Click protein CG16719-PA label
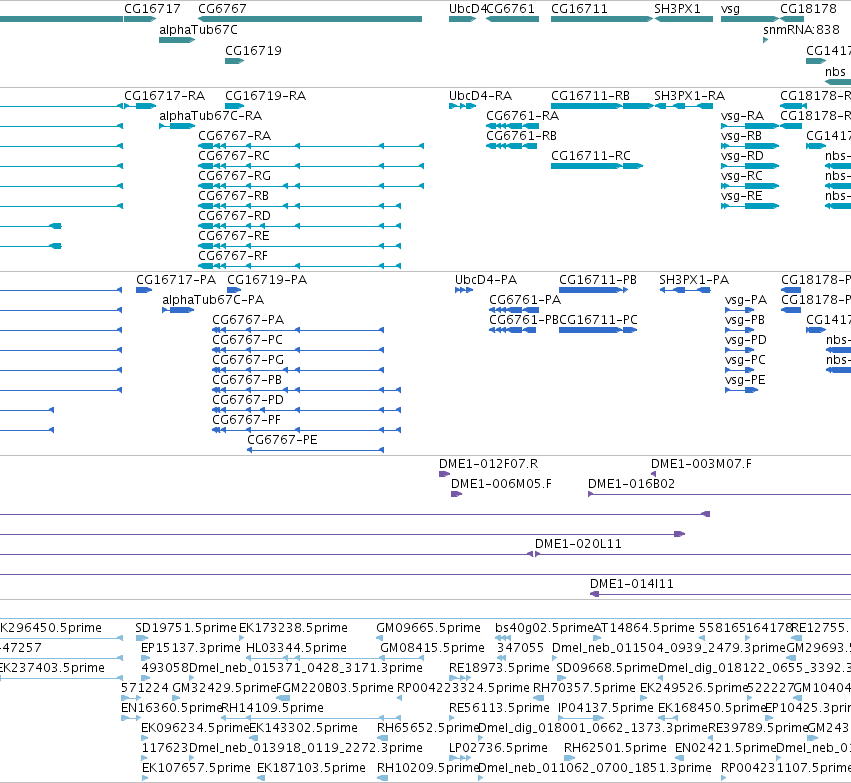This screenshot has height=783, width=851. tap(267, 280)
